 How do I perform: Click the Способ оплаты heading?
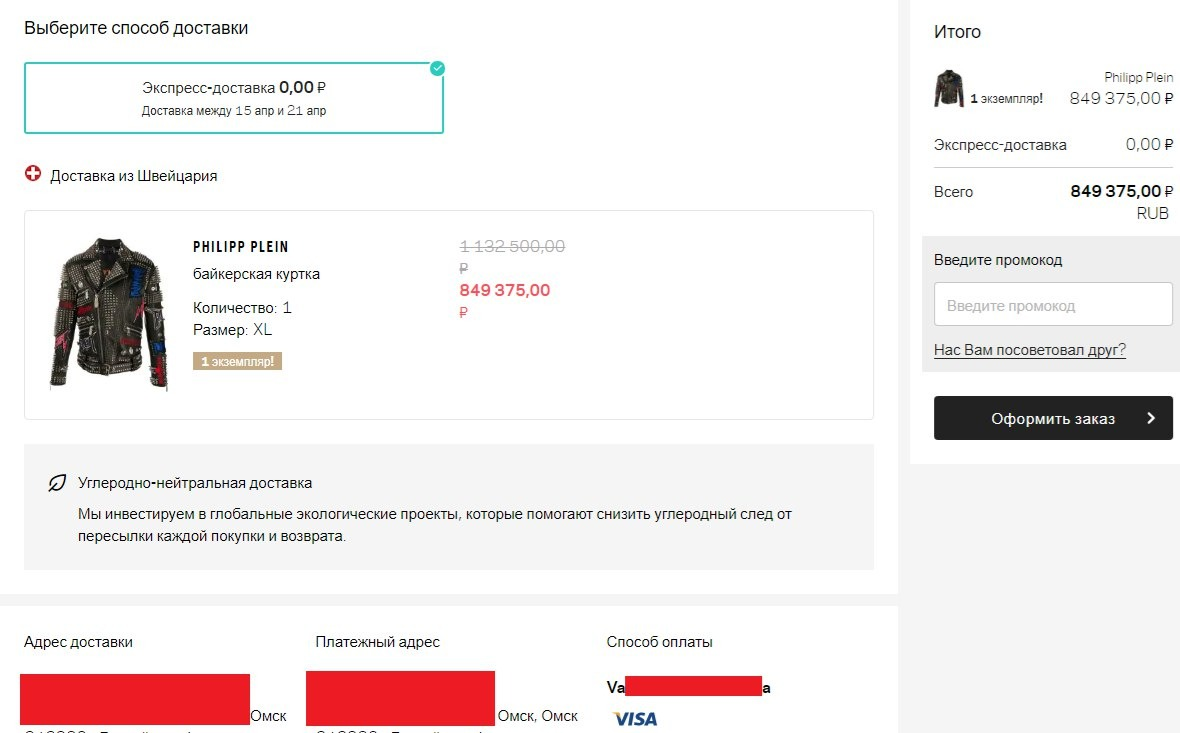tap(659, 642)
